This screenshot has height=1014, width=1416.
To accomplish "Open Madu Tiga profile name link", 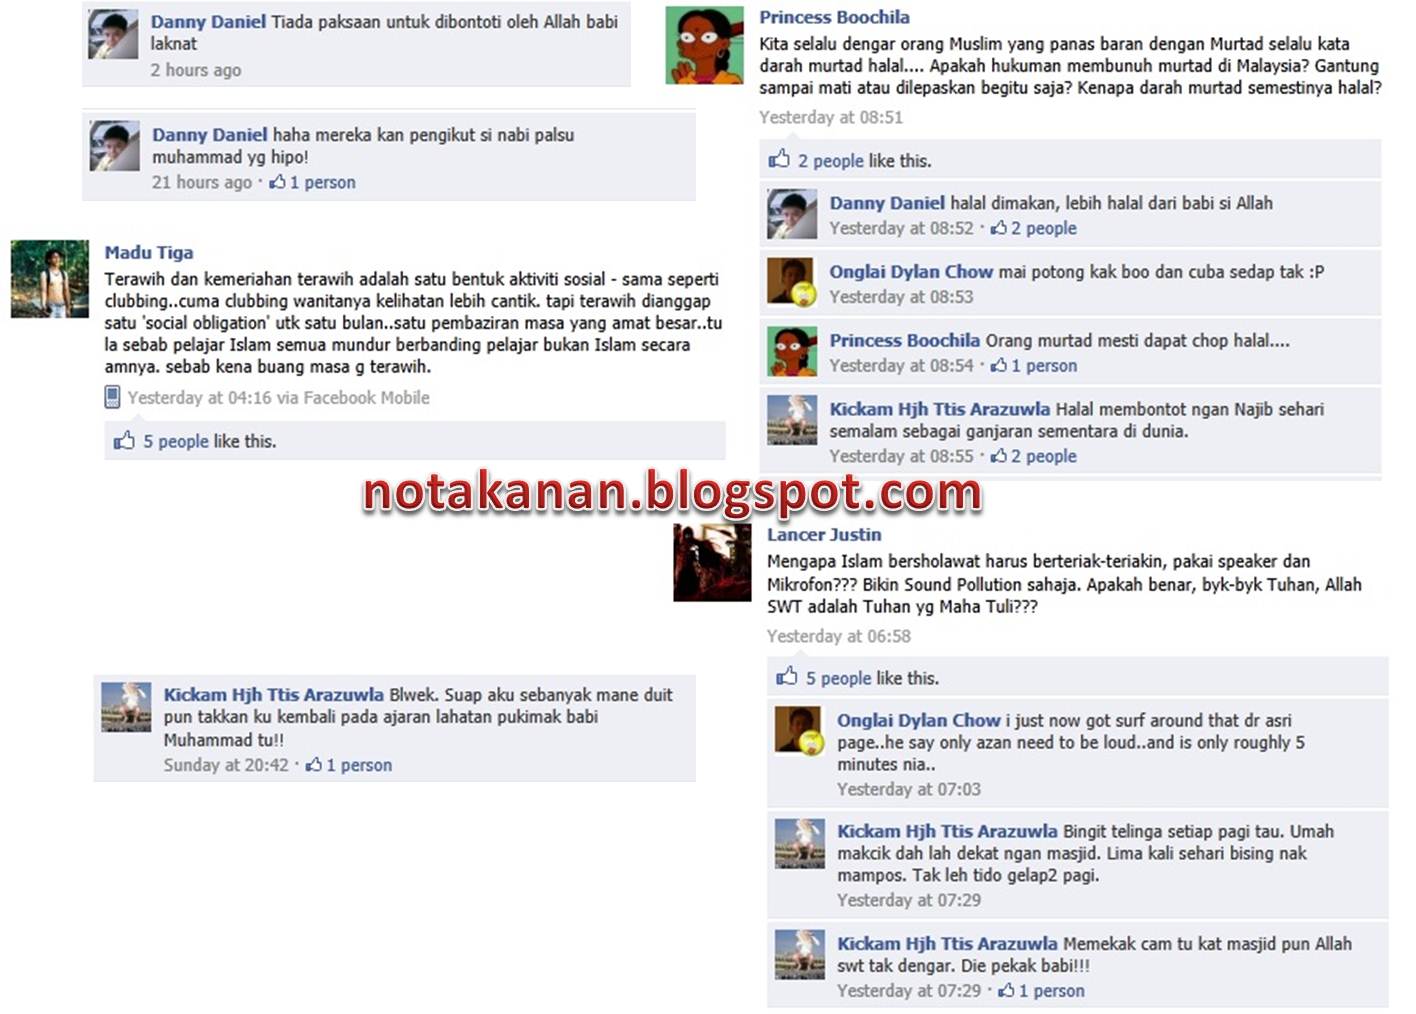I will [x=149, y=252].
